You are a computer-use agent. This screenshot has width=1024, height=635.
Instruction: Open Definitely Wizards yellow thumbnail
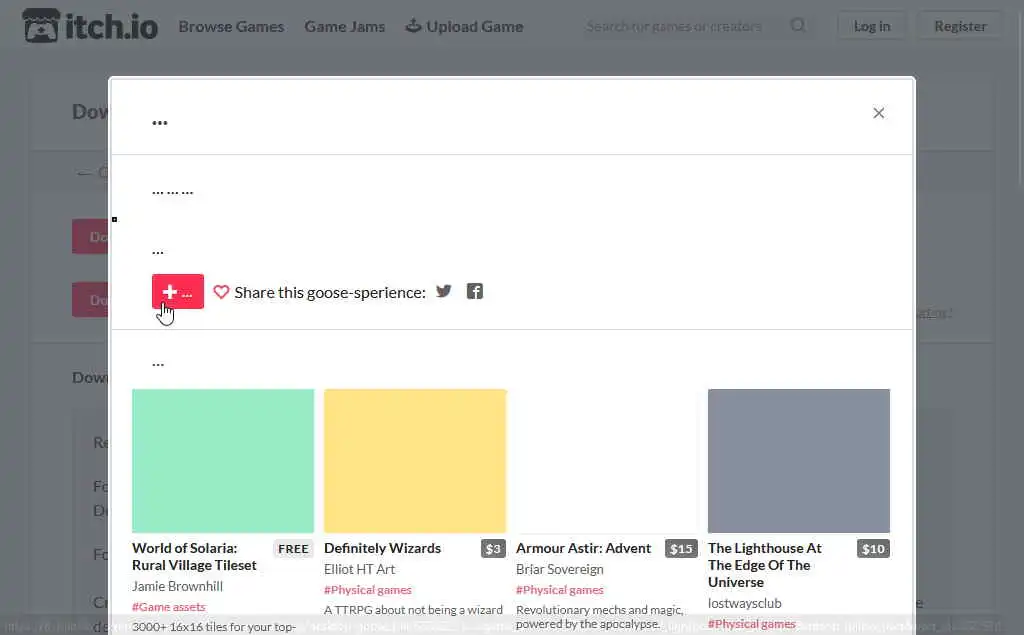pyautogui.click(x=415, y=461)
